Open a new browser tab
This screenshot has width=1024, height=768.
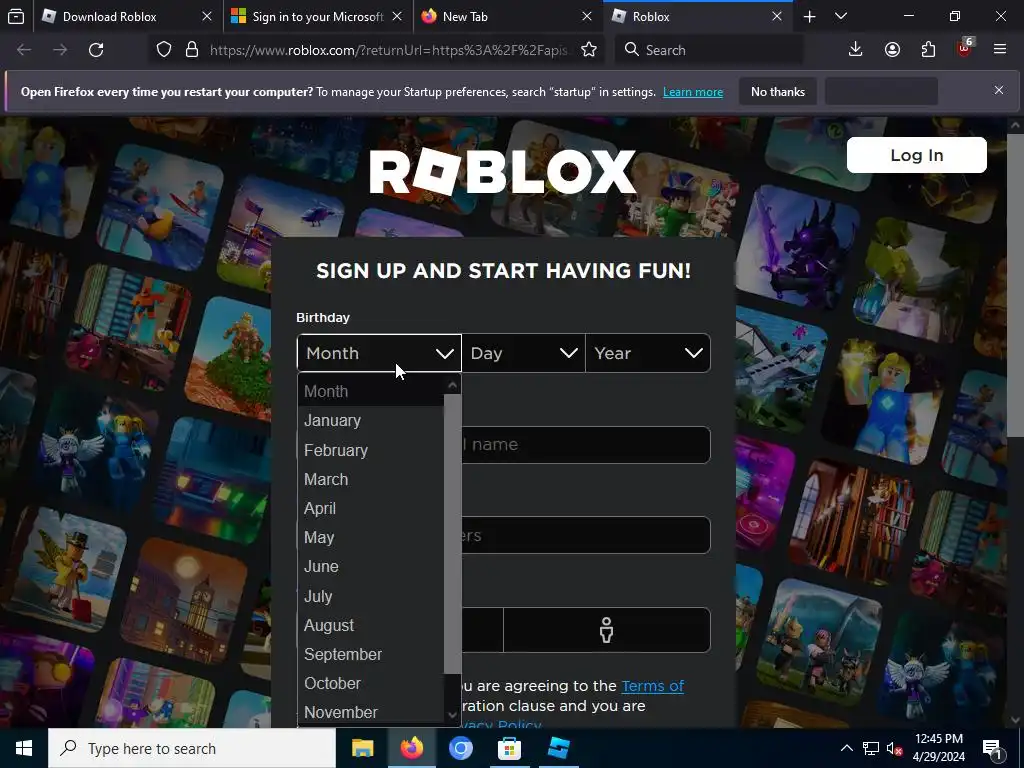point(809,17)
